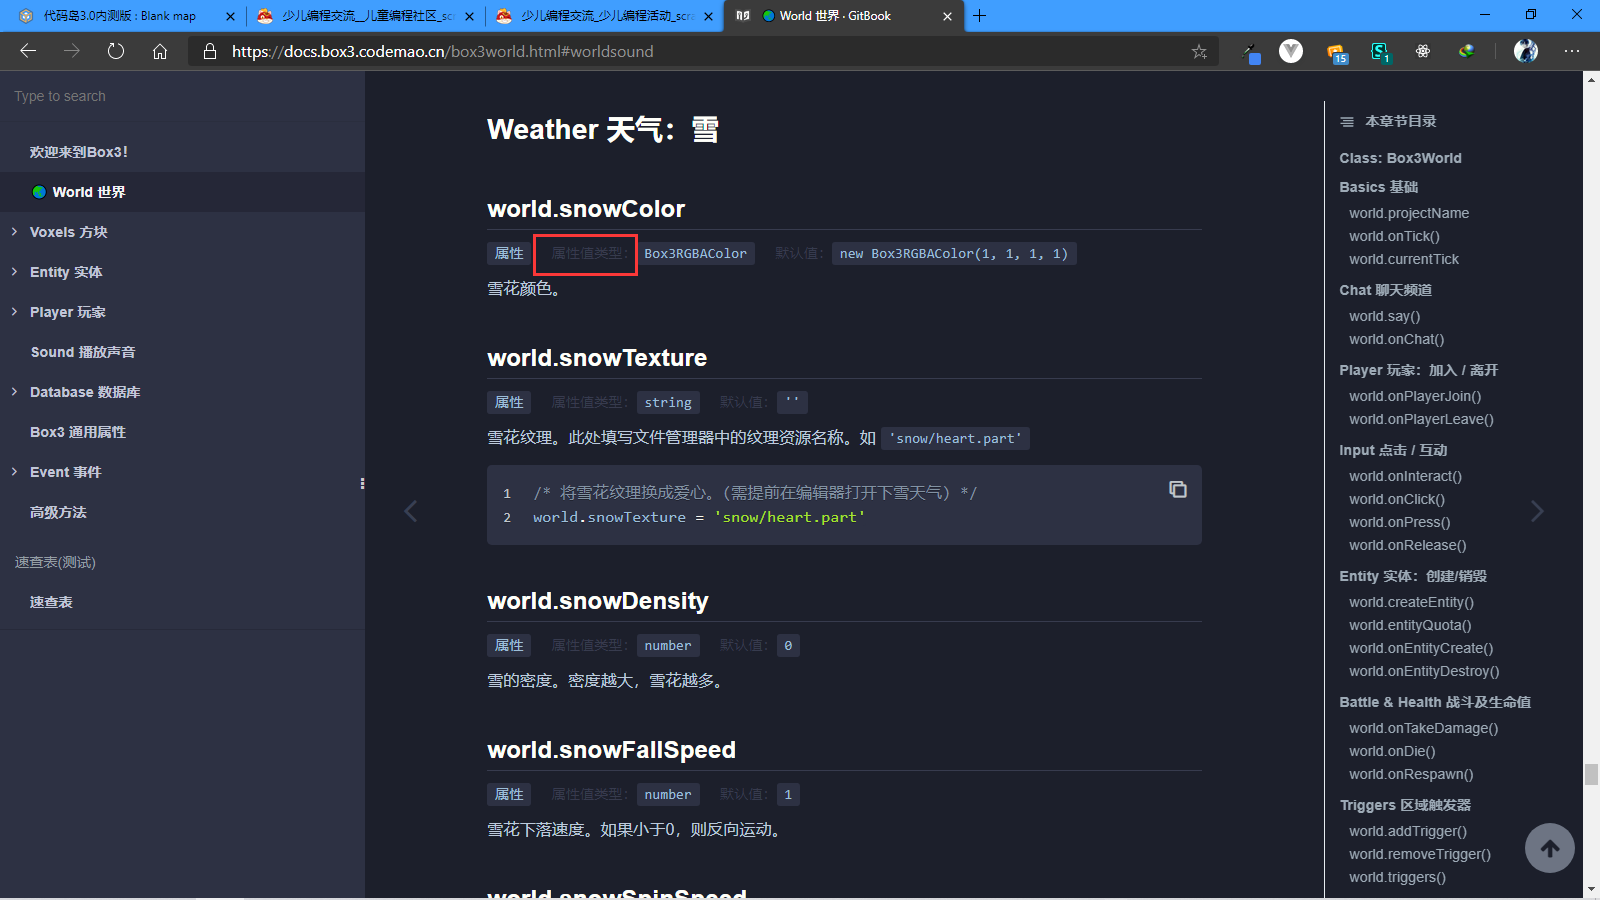Go to browser home page
The width and height of the screenshot is (1600, 900).
click(x=160, y=51)
